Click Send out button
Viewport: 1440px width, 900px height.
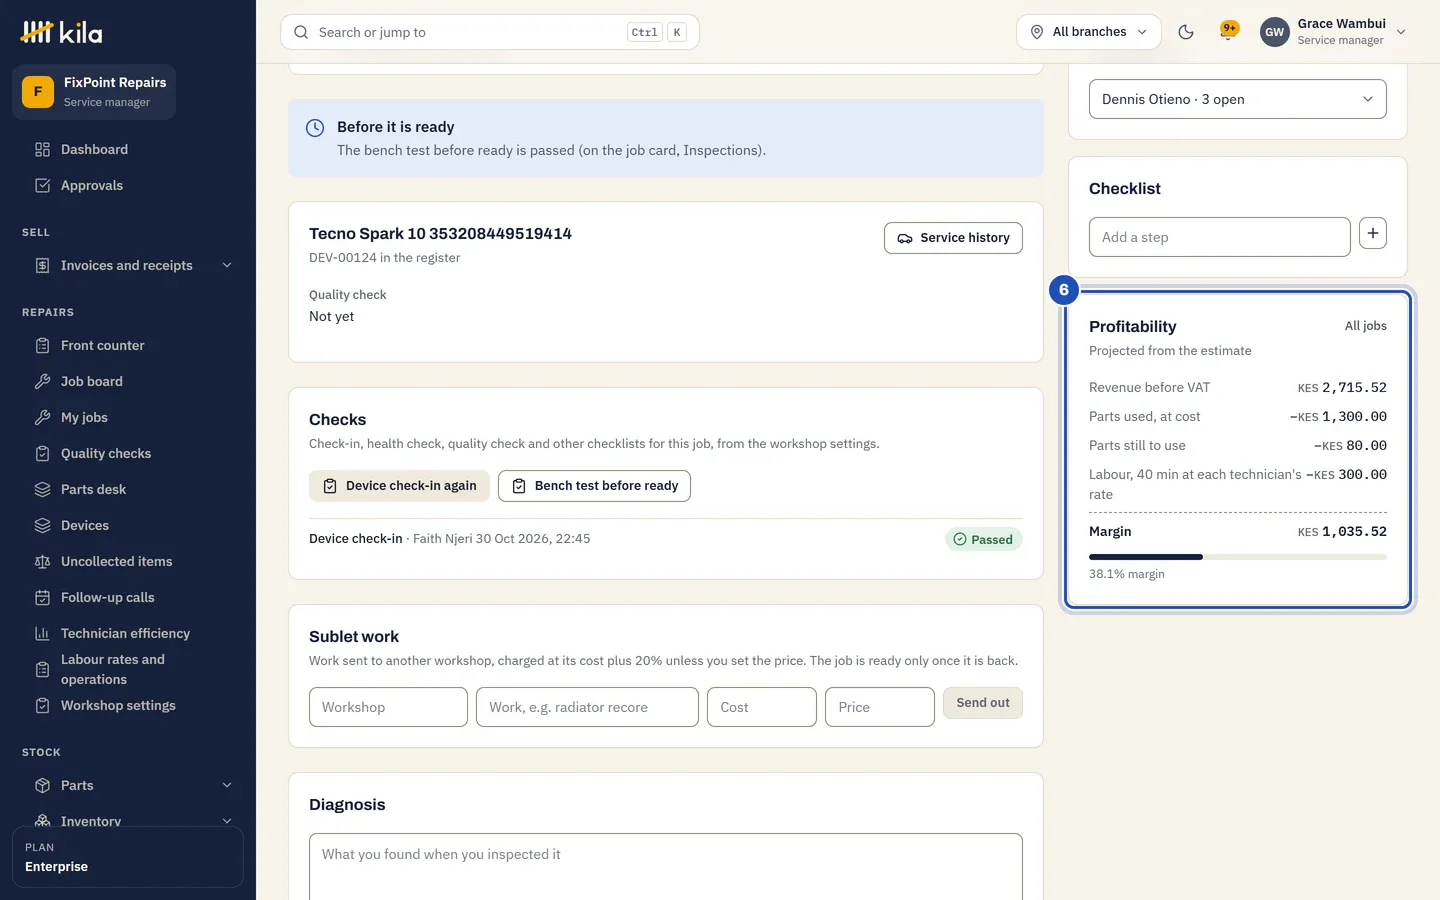click(x=982, y=703)
